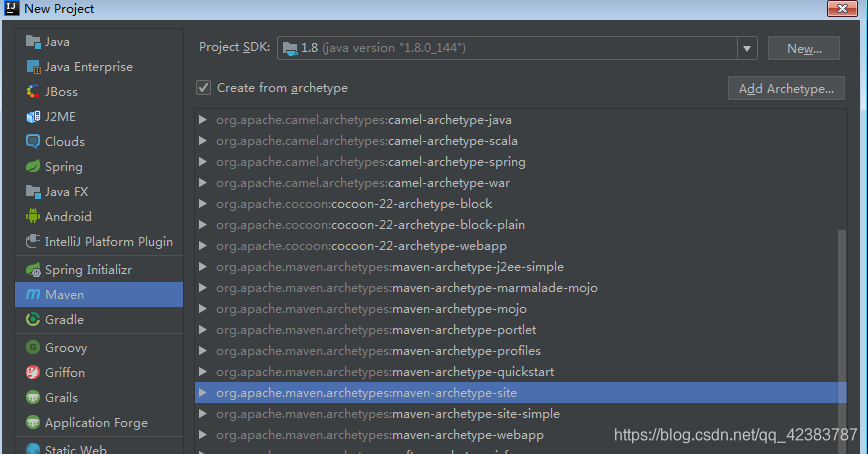Select the cocoon-22-archetype-webapp row text
The height and width of the screenshot is (454, 868).
pos(361,246)
